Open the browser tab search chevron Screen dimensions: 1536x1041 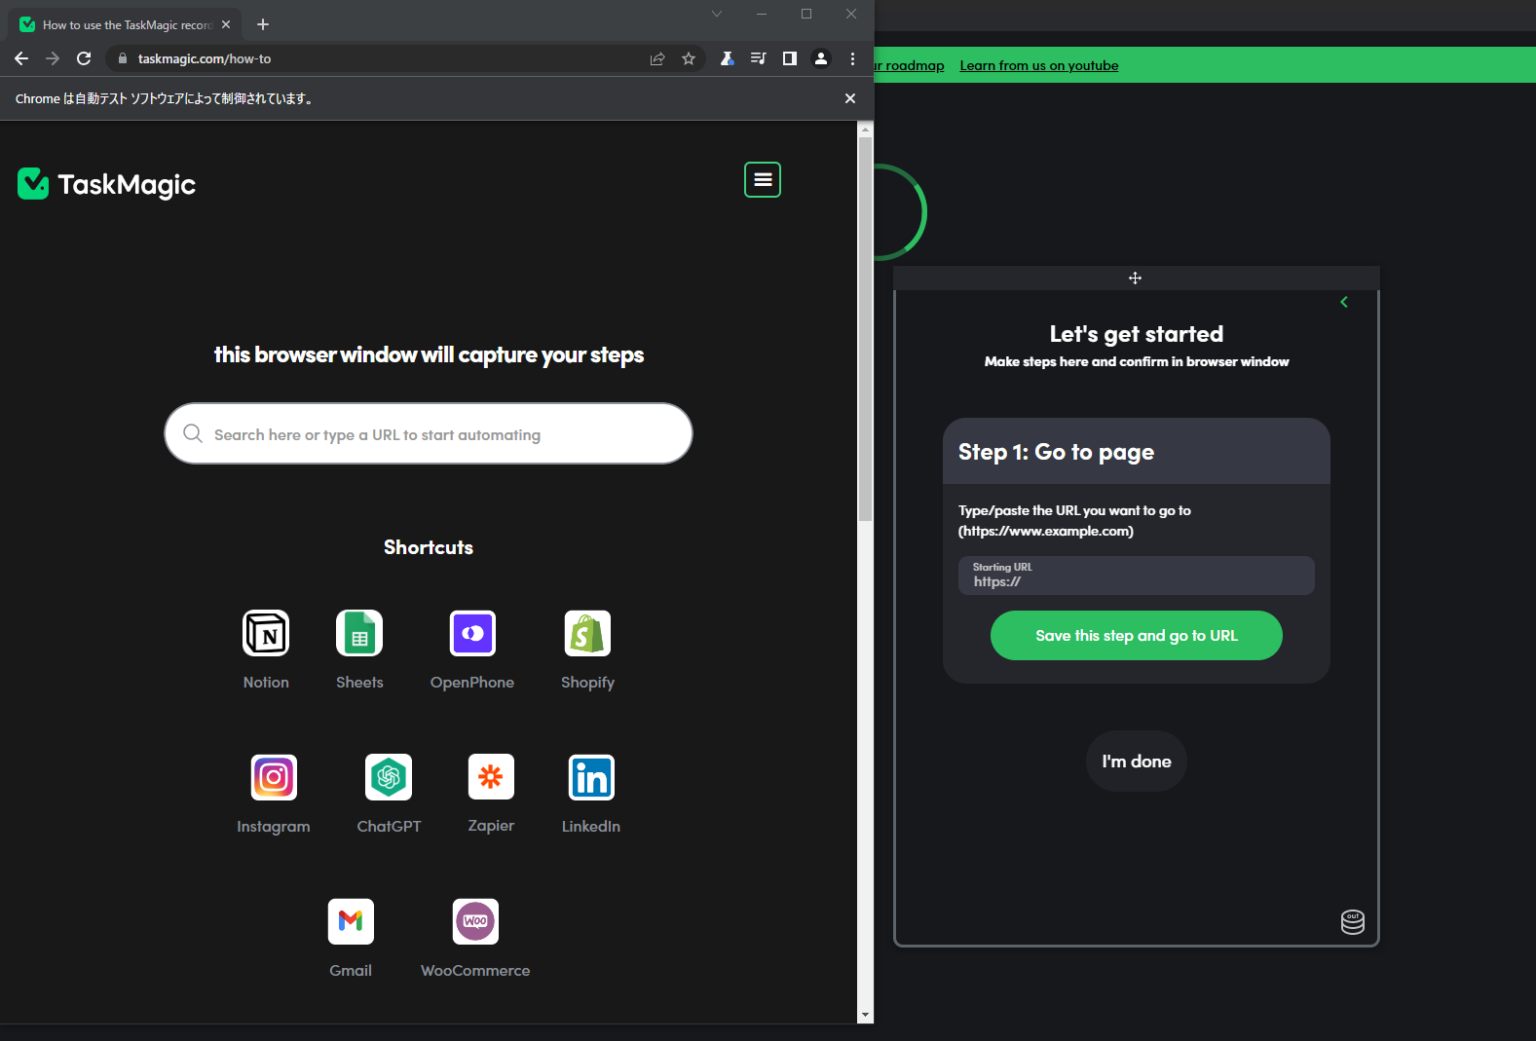click(716, 14)
